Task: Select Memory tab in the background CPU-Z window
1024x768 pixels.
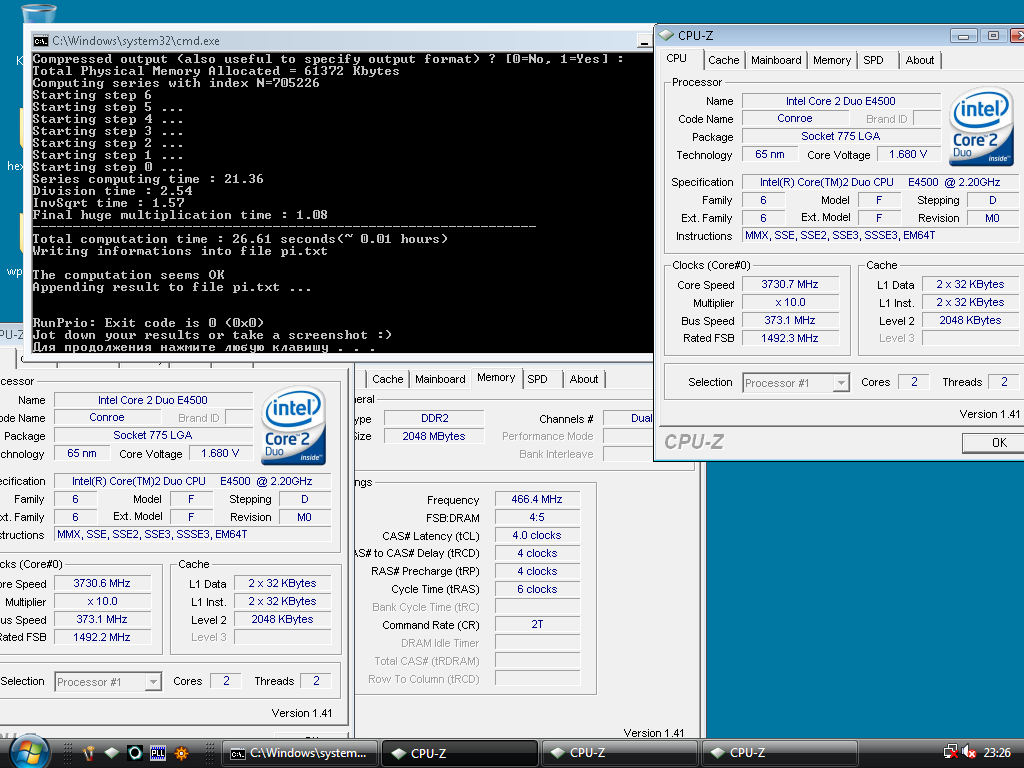Action: click(496, 378)
